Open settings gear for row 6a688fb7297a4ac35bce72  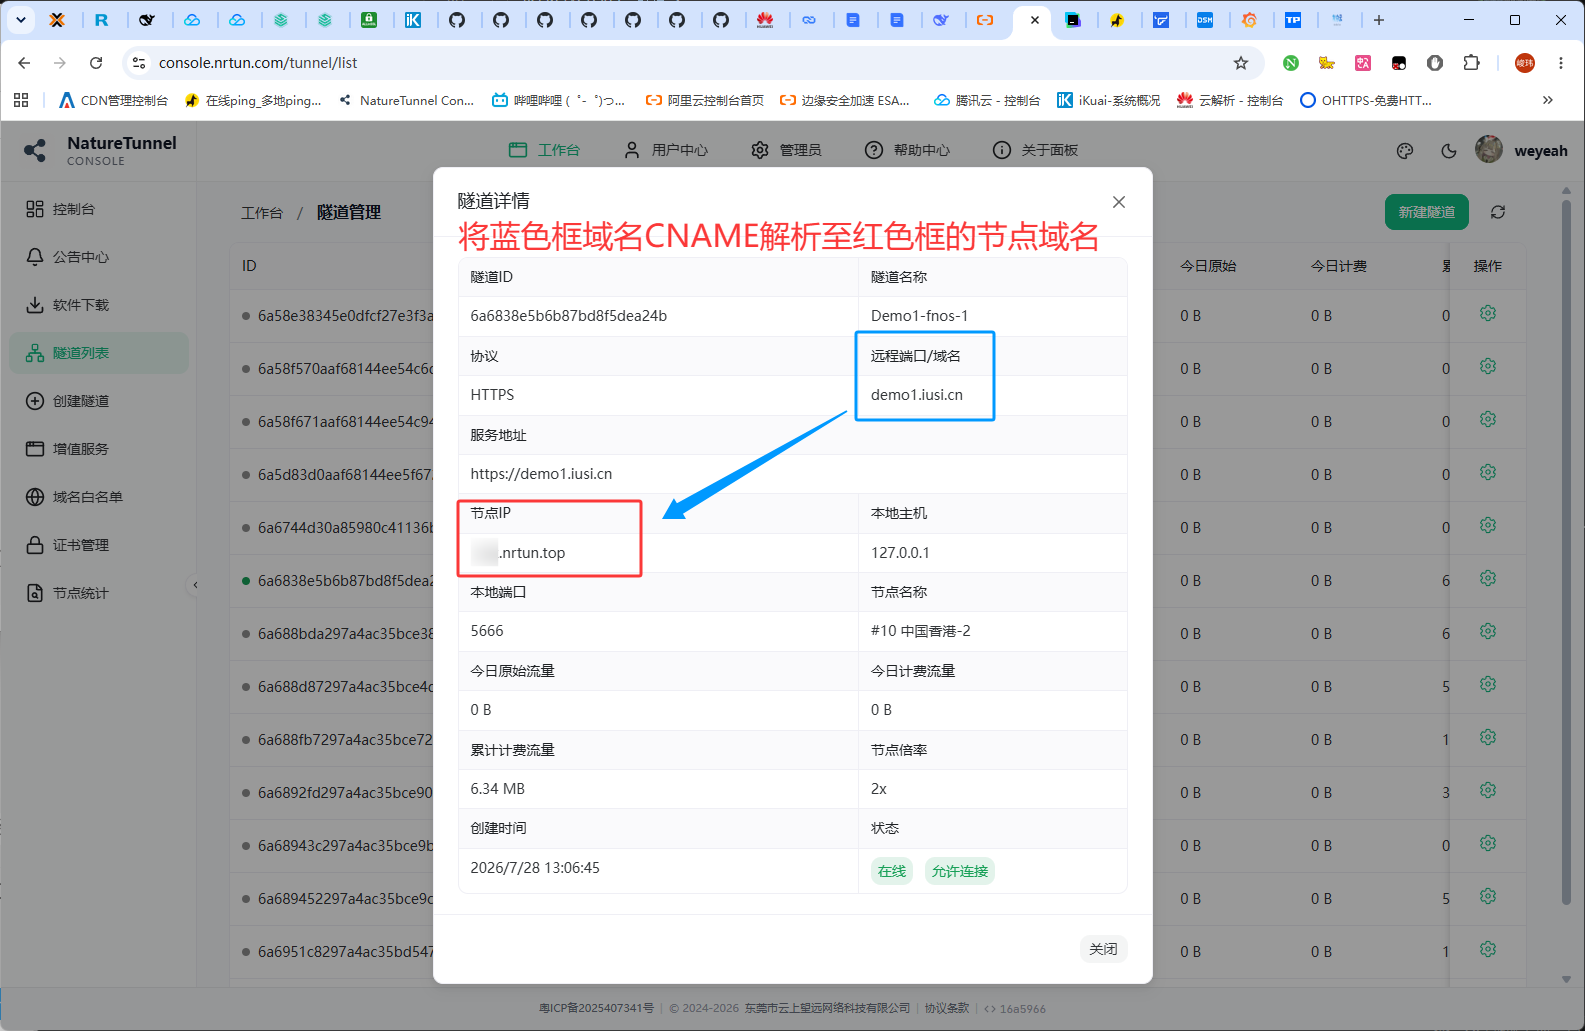pyautogui.click(x=1488, y=738)
